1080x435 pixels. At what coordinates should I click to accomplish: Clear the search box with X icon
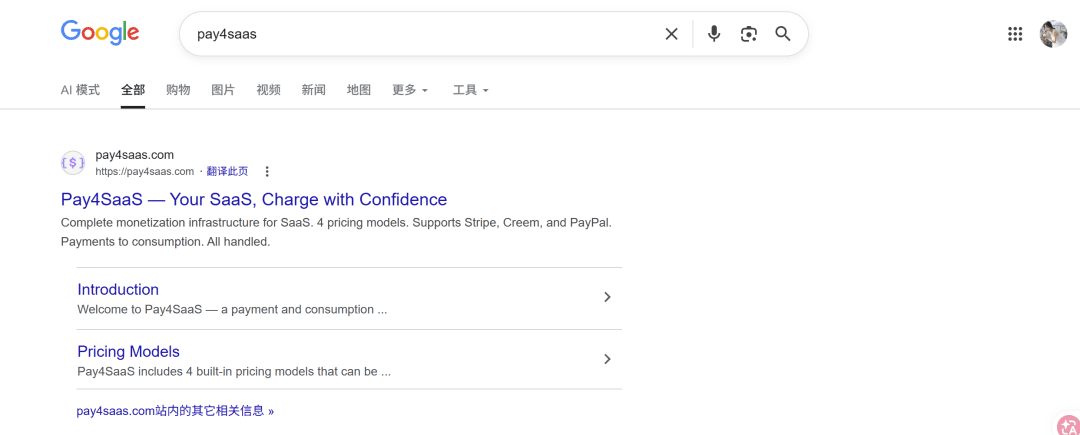pos(671,34)
